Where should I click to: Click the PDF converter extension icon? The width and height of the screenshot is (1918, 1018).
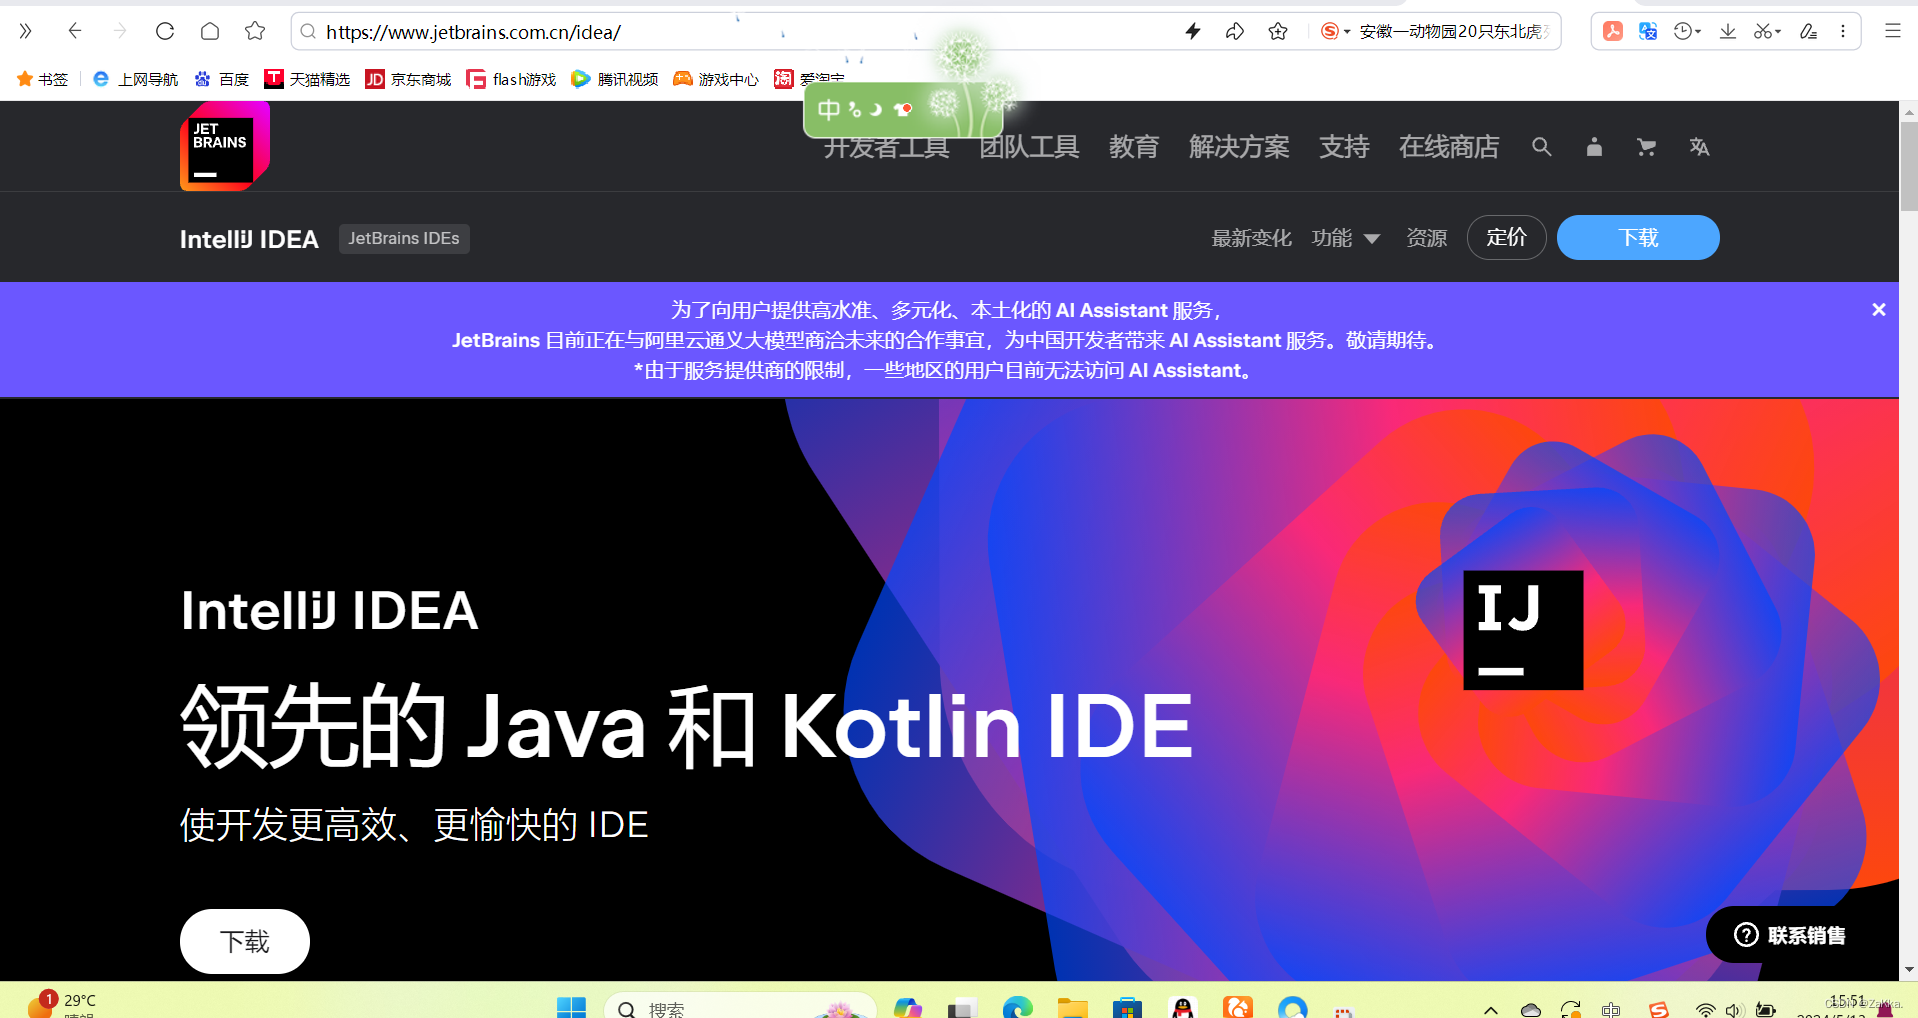(x=1613, y=31)
